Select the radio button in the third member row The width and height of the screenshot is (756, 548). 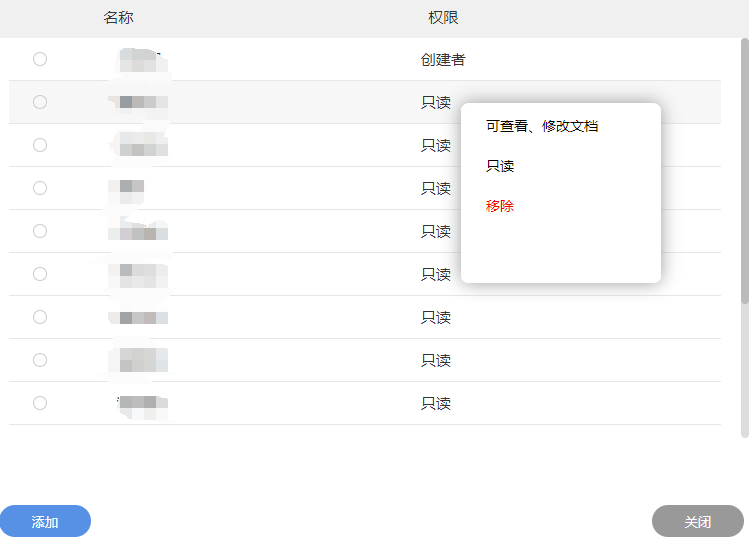[40, 145]
